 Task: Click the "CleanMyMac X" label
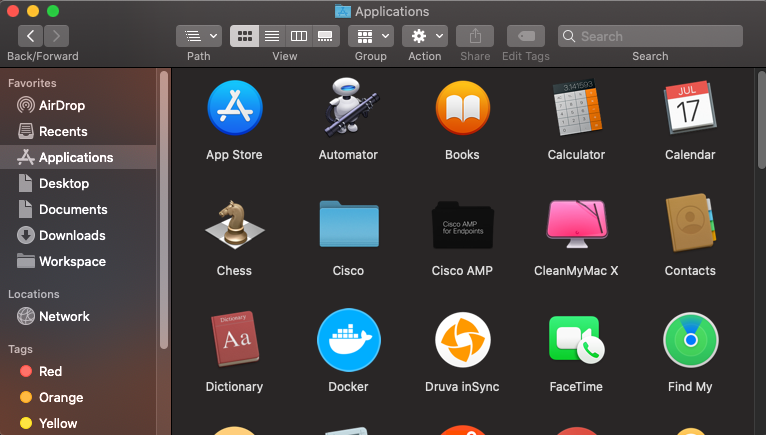click(x=576, y=270)
